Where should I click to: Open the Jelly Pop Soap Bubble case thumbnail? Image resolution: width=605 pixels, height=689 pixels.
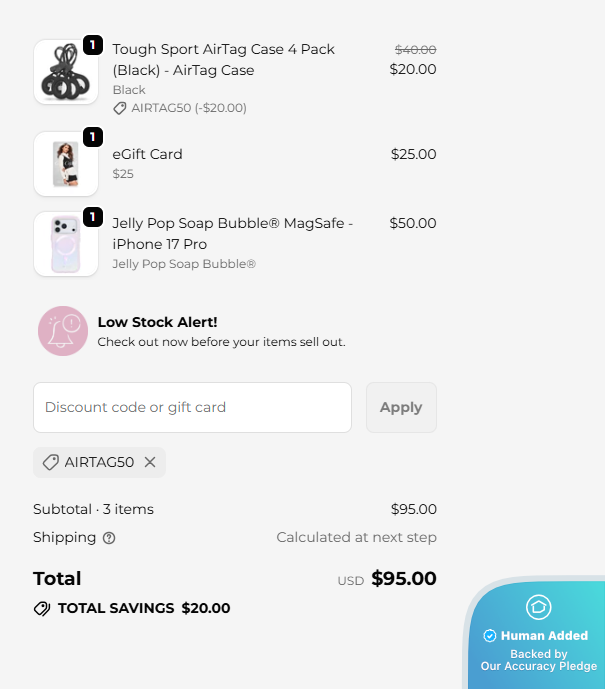click(x=66, y=243)
